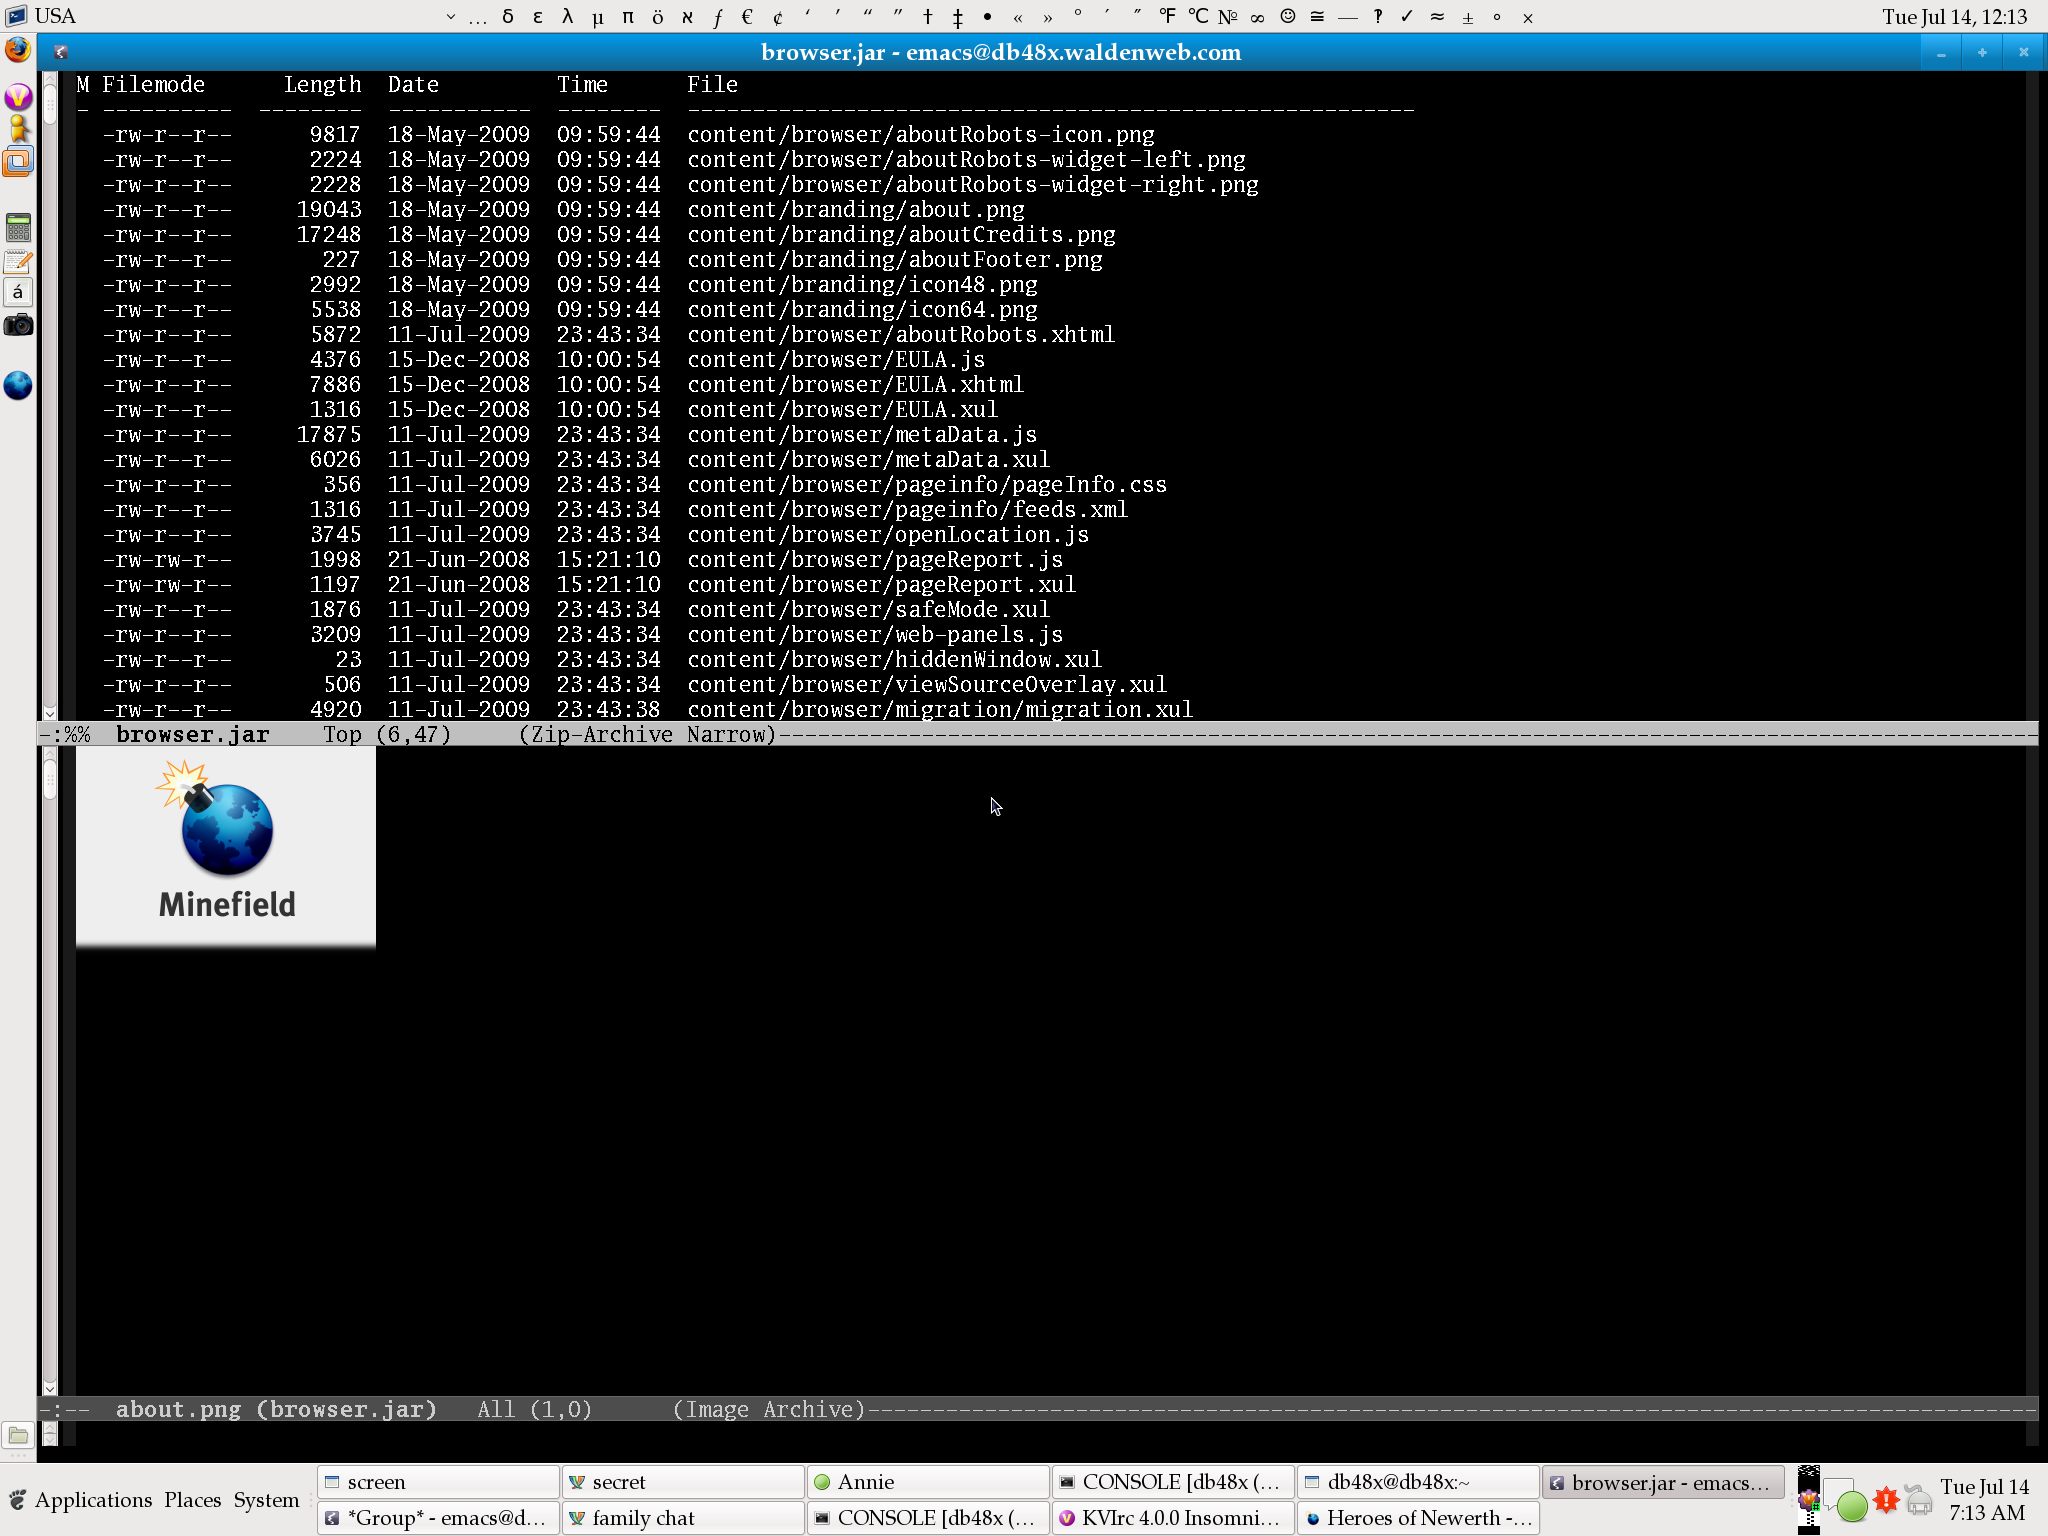Image resolution: width=2048 pixels, height=1536 pixels.
Task: Switch to db48x@db48x:~ terminal window
Action: coord(1418,1482)
